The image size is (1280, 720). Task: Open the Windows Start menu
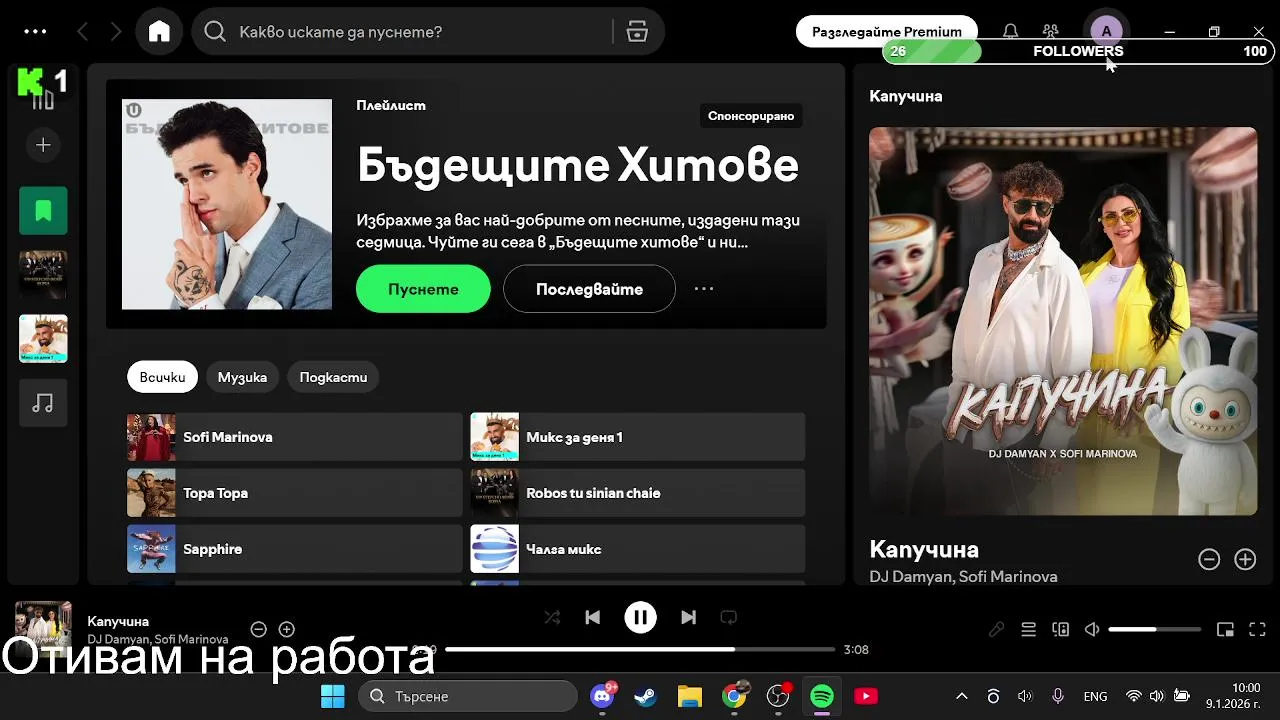click(332, 696)
